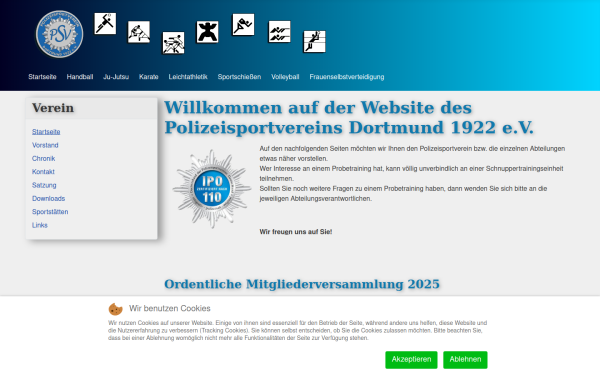Screen dimensions: 600x375
Task: Accept cookies with the Akzeptieren button
Action: click(411, 360)
